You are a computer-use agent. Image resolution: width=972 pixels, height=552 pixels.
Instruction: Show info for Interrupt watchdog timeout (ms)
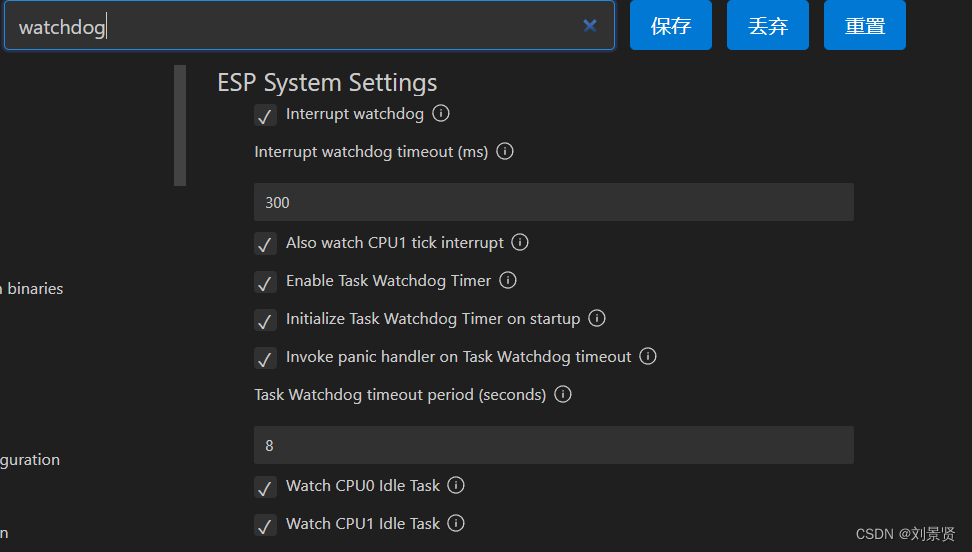pyautogui.click(x=505, y=152)
